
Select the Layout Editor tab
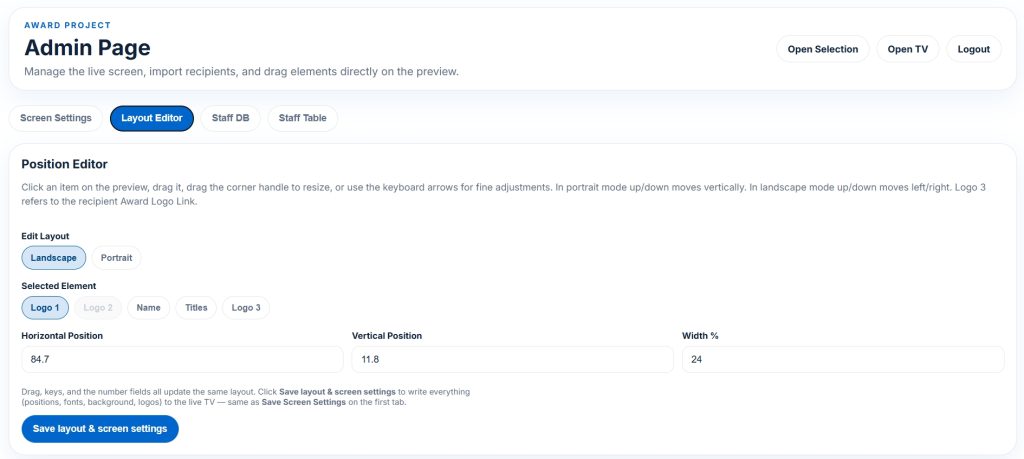152,118
